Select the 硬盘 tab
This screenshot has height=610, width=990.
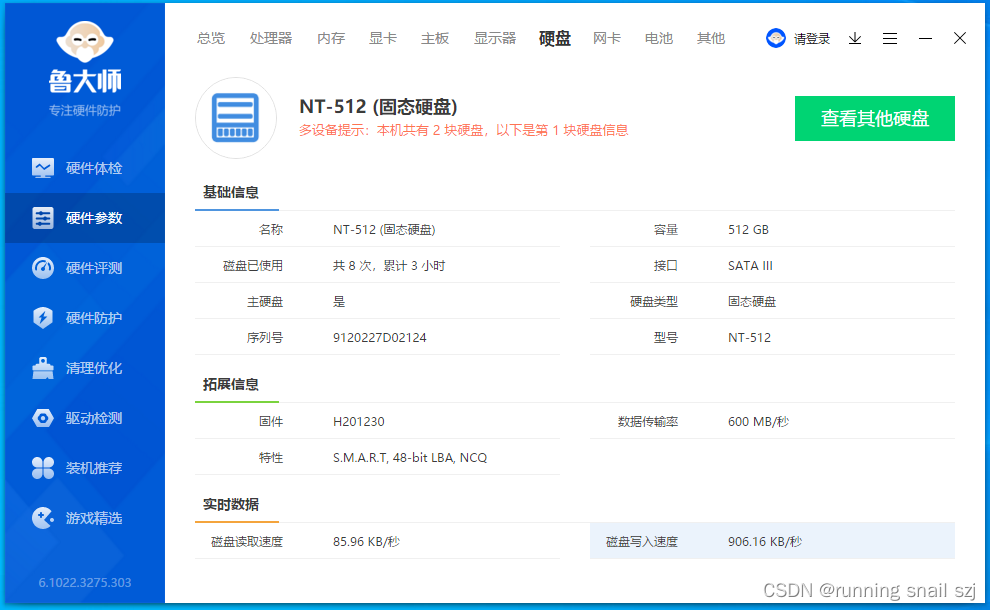[x=555, y=39]
